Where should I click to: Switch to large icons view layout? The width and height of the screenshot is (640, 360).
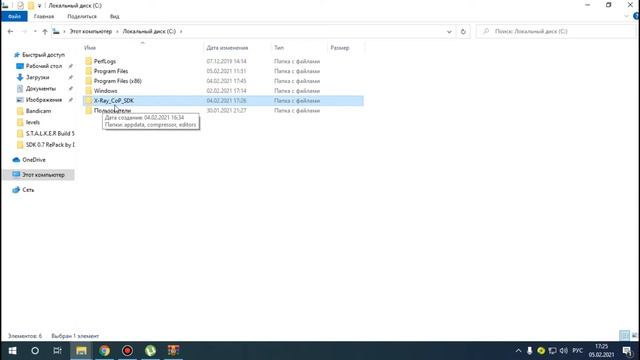[634, 336]
